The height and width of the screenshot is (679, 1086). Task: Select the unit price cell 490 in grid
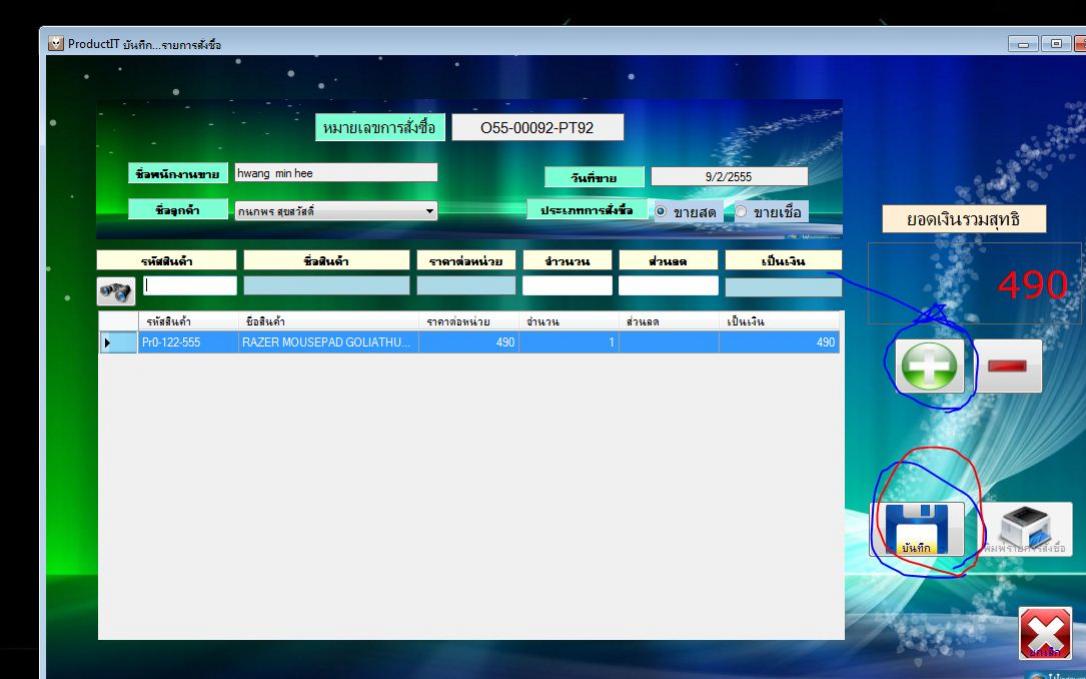pos(468,342)
